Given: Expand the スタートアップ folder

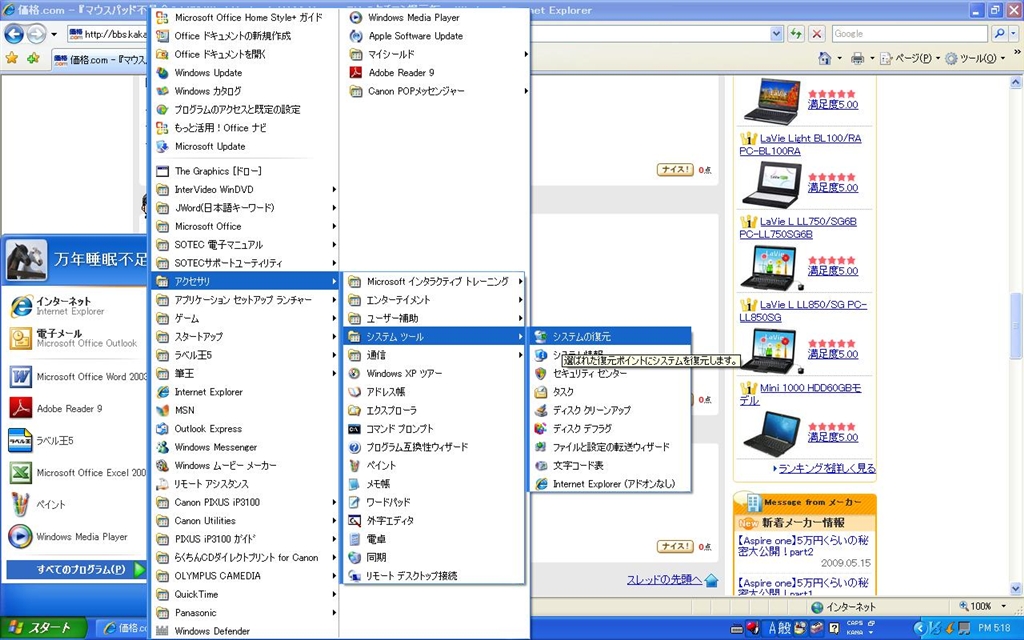Looking at the screenshot, I should point(245,337).
